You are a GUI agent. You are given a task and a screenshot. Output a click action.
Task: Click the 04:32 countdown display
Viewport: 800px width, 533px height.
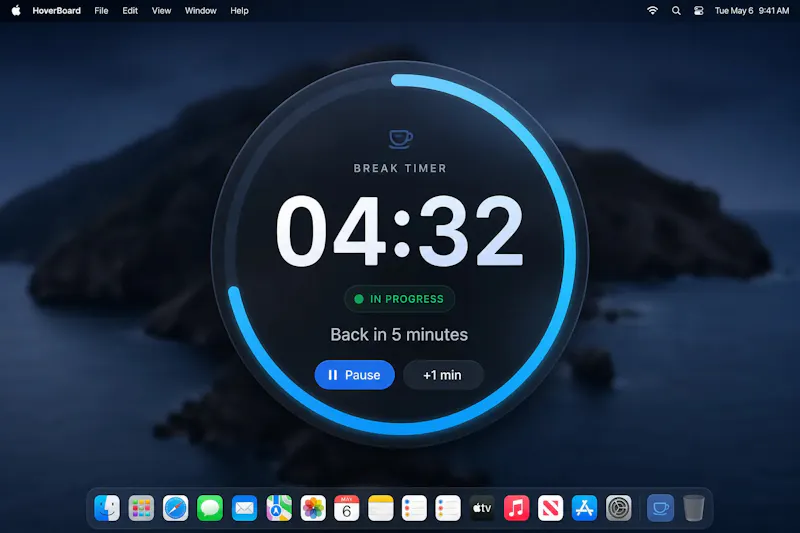[x=399, y=231]
